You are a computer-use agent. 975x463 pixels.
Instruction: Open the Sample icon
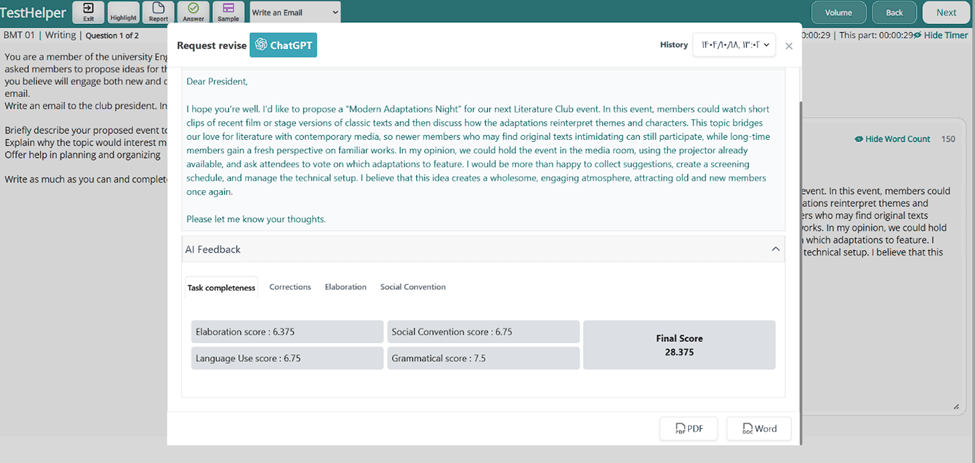228,12
